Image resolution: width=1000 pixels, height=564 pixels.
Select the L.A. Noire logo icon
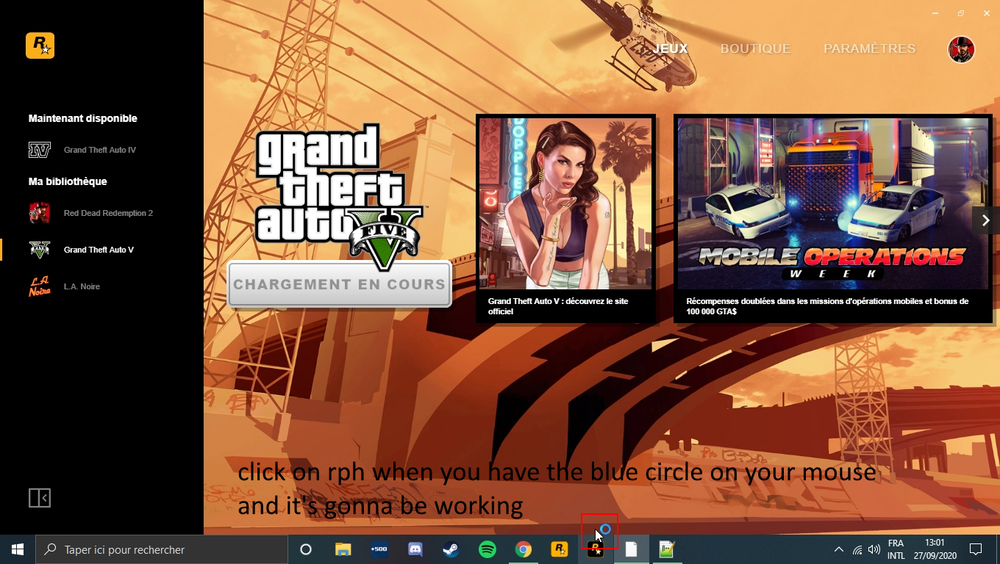click(x=39, y=286)
